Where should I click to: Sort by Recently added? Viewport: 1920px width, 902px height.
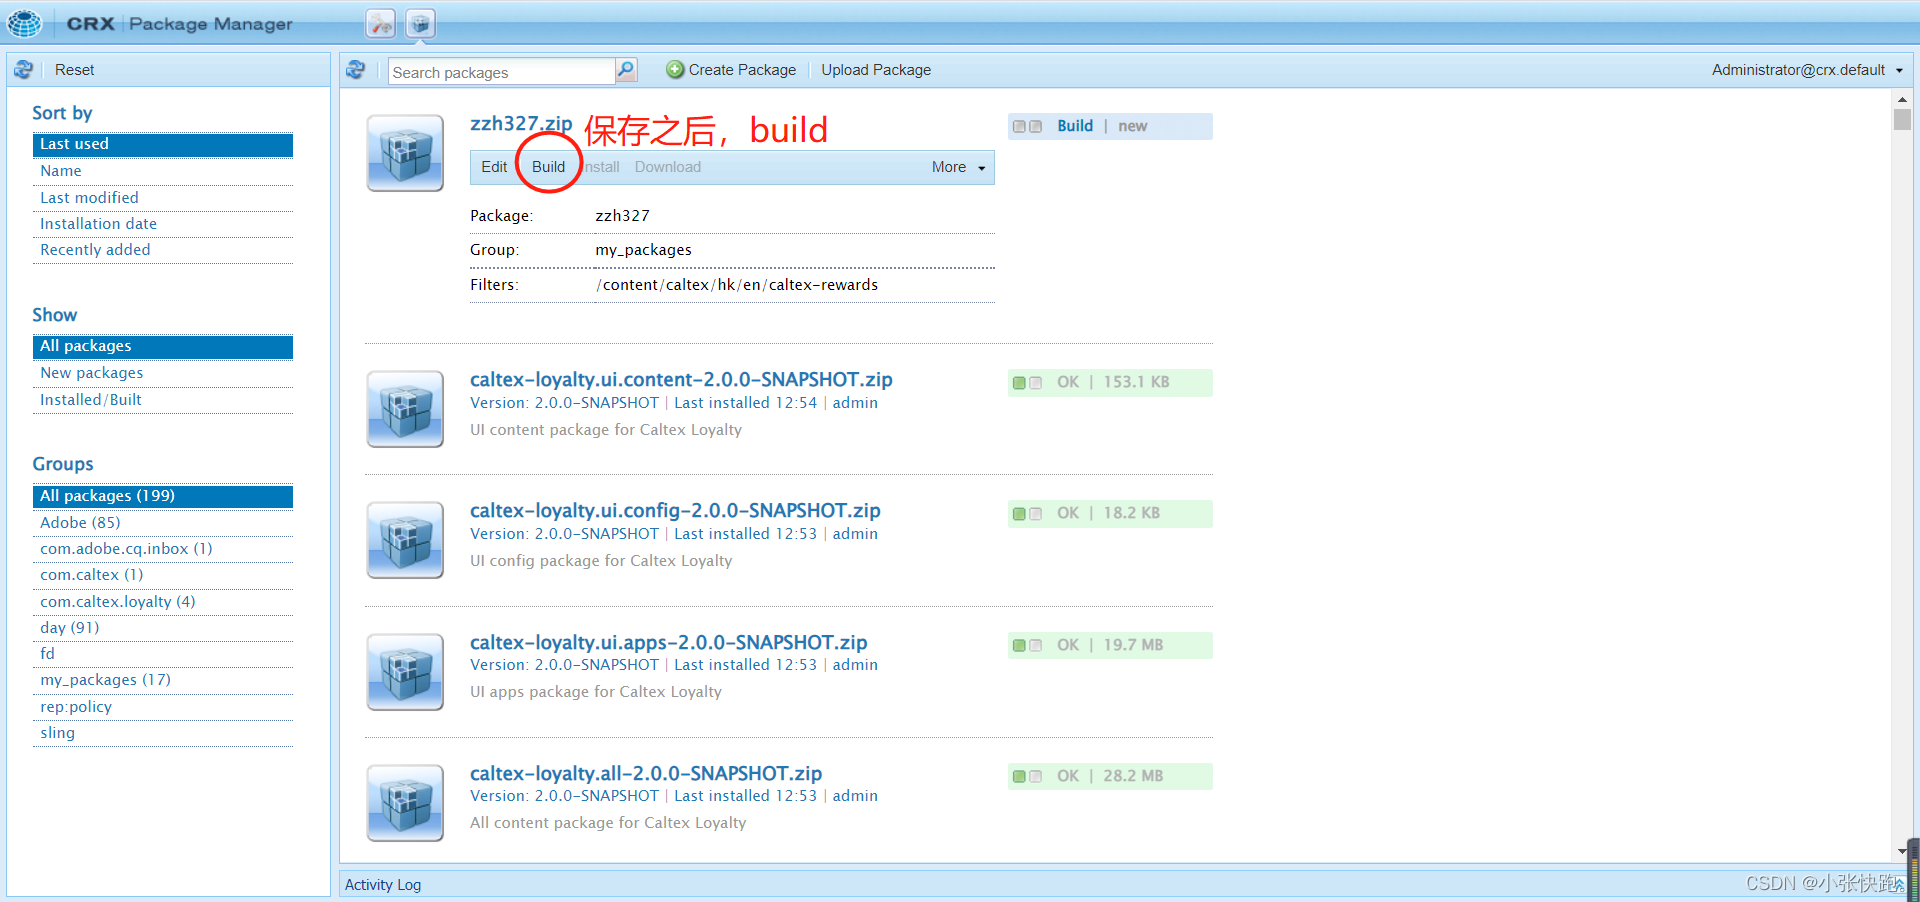pyautogui.click(x=163, y=250)
